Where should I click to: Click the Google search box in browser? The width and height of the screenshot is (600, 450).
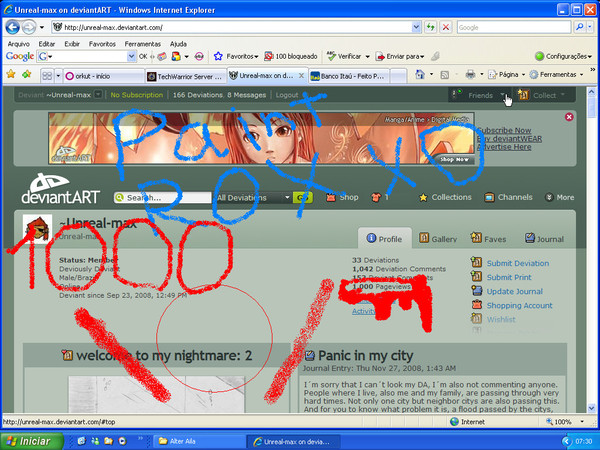514,27
